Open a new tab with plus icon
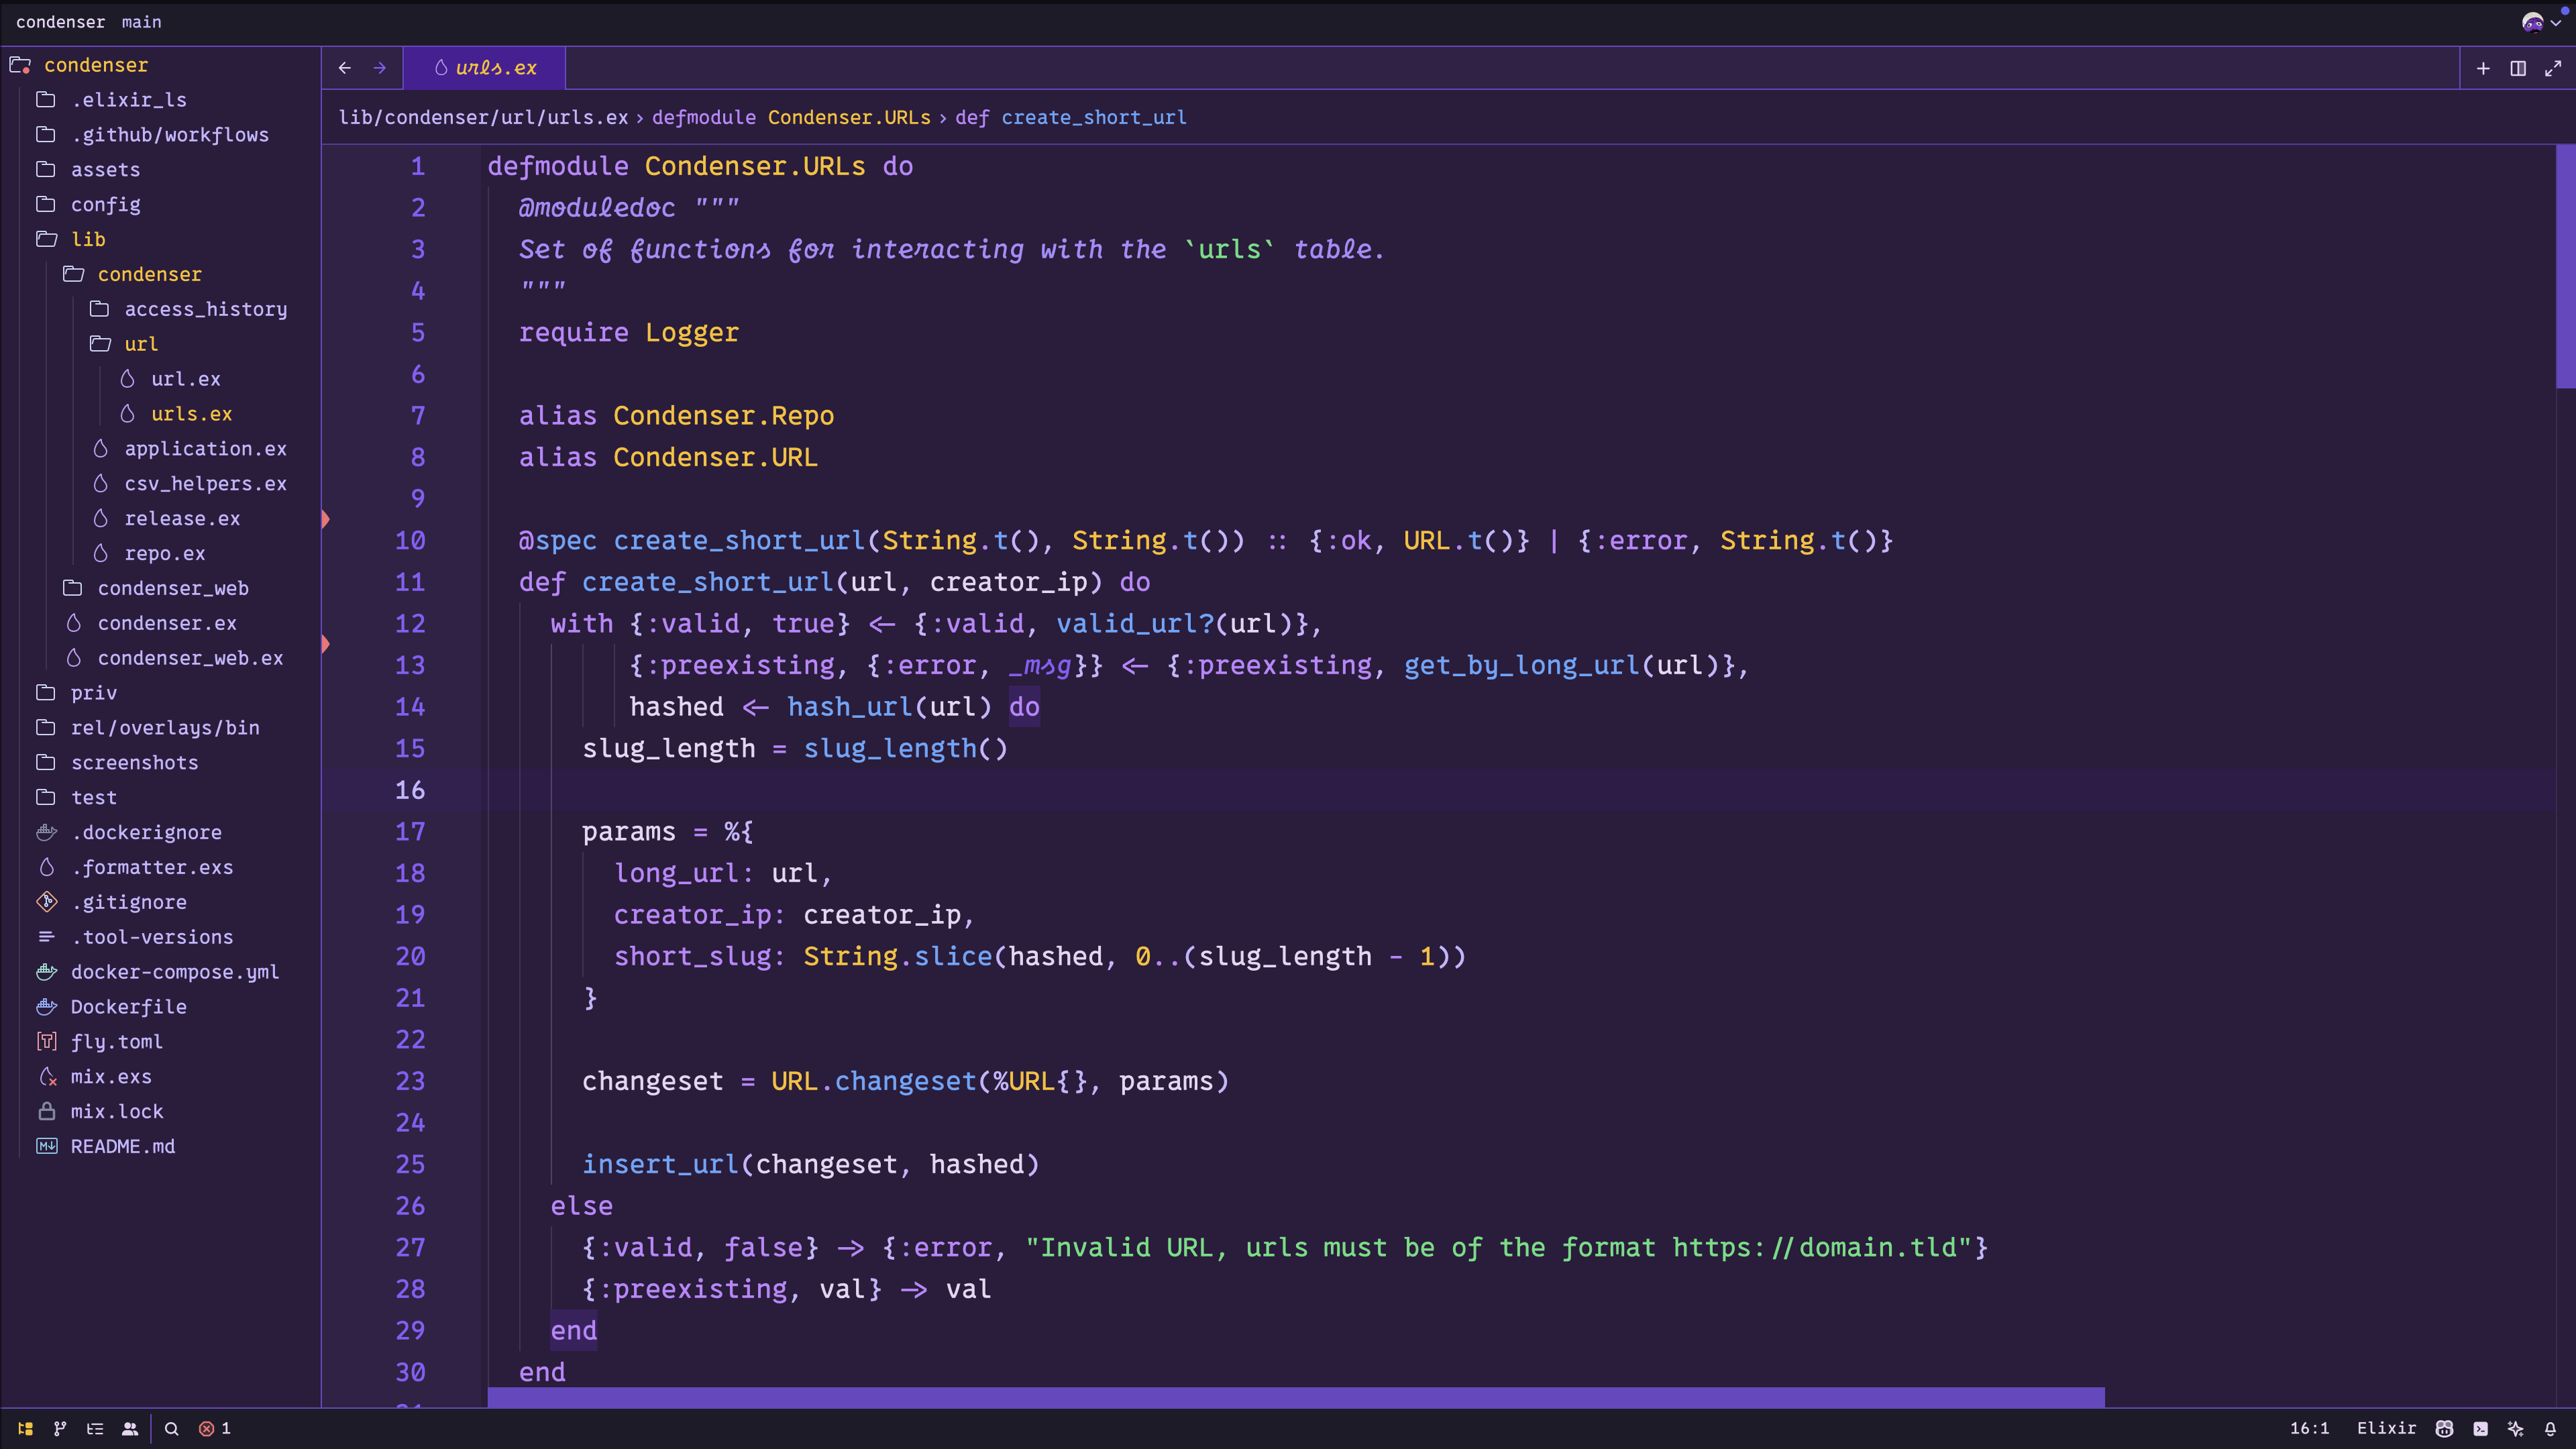Image resolution: width=2576 pixels, height=1449 pixels. click(2483, 67)
